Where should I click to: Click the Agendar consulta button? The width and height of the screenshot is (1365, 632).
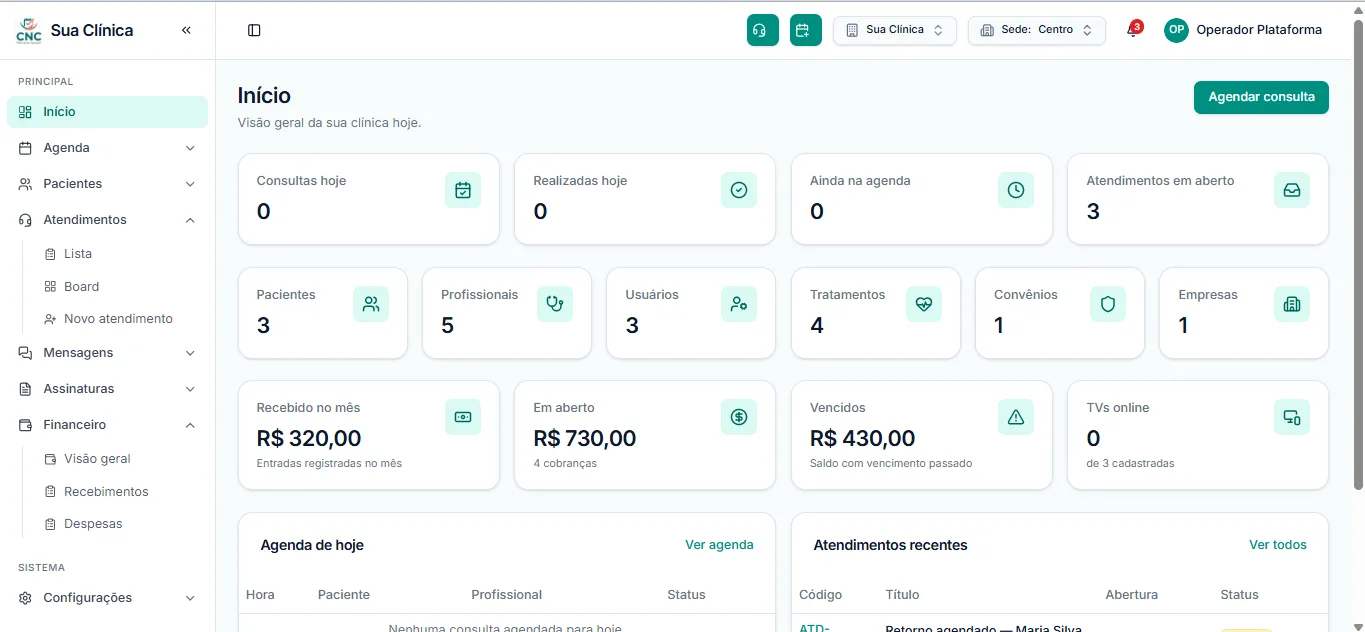point(1261,97)
